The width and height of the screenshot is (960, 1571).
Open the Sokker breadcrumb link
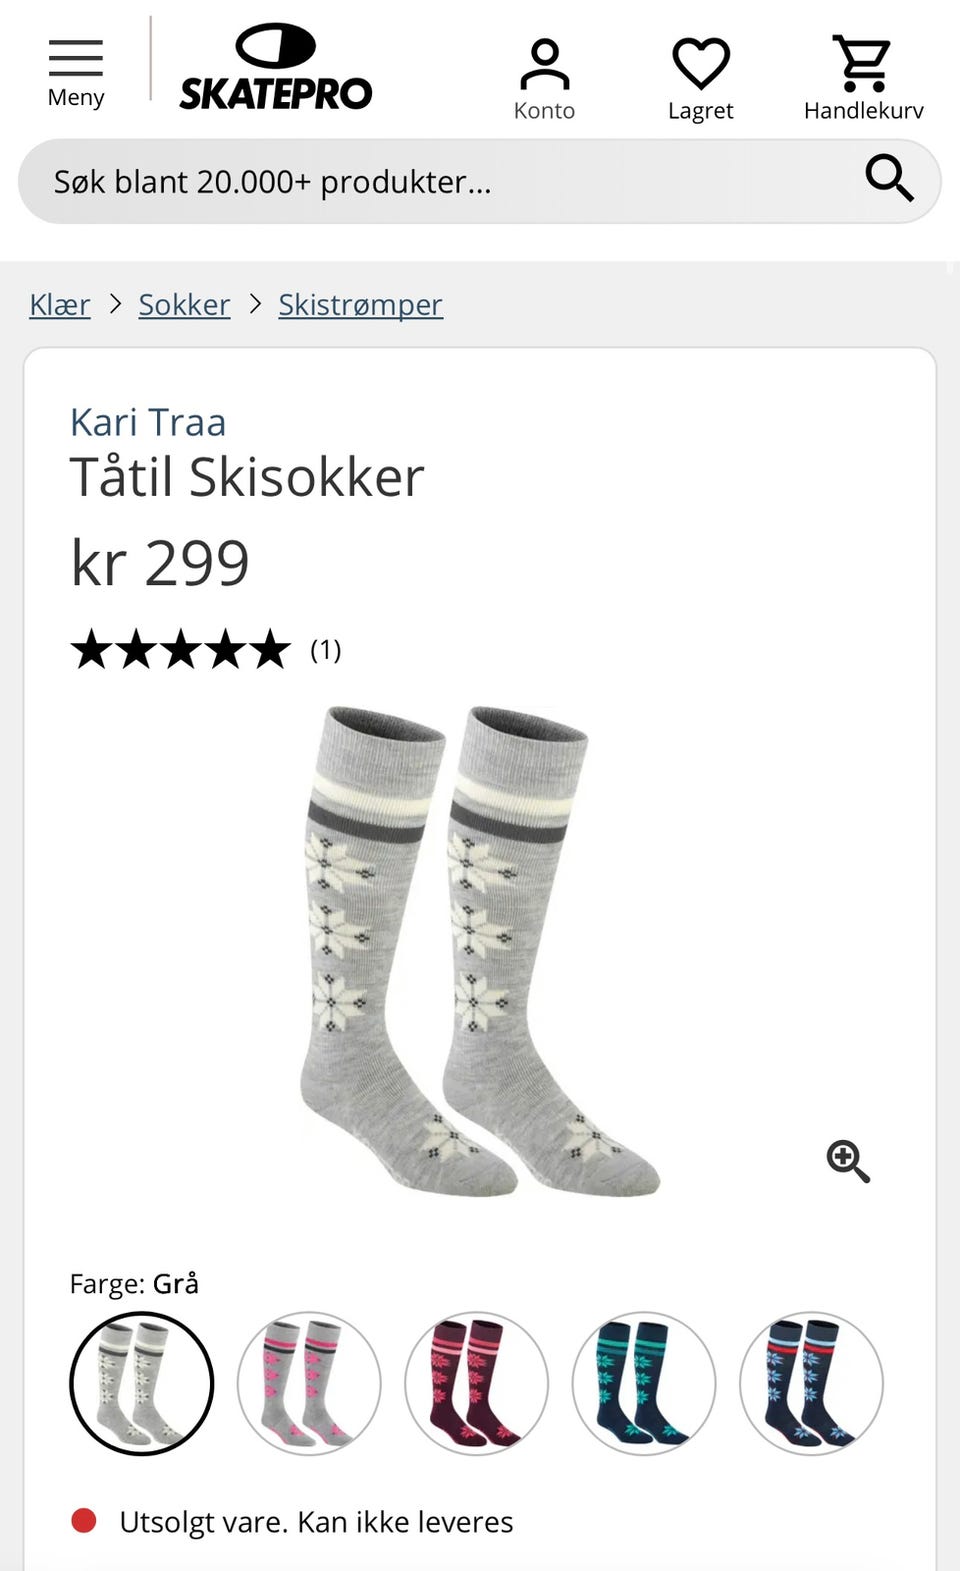click(184, 304)
